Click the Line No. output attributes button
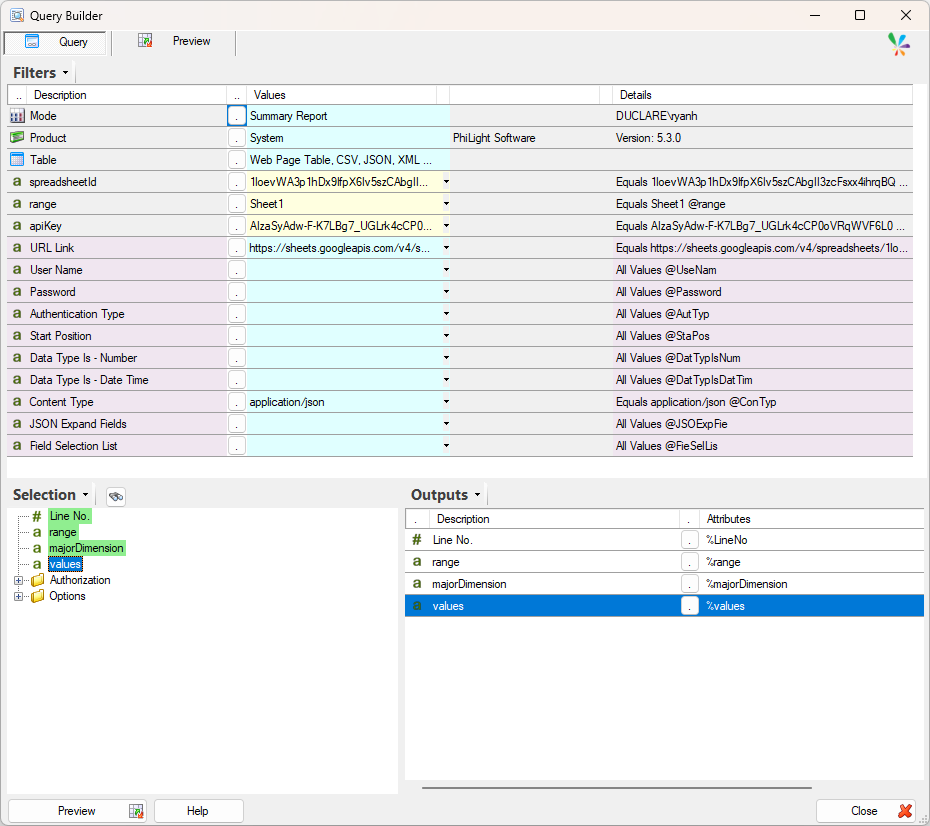Screen dimensions: 930x826 point(690,540)
